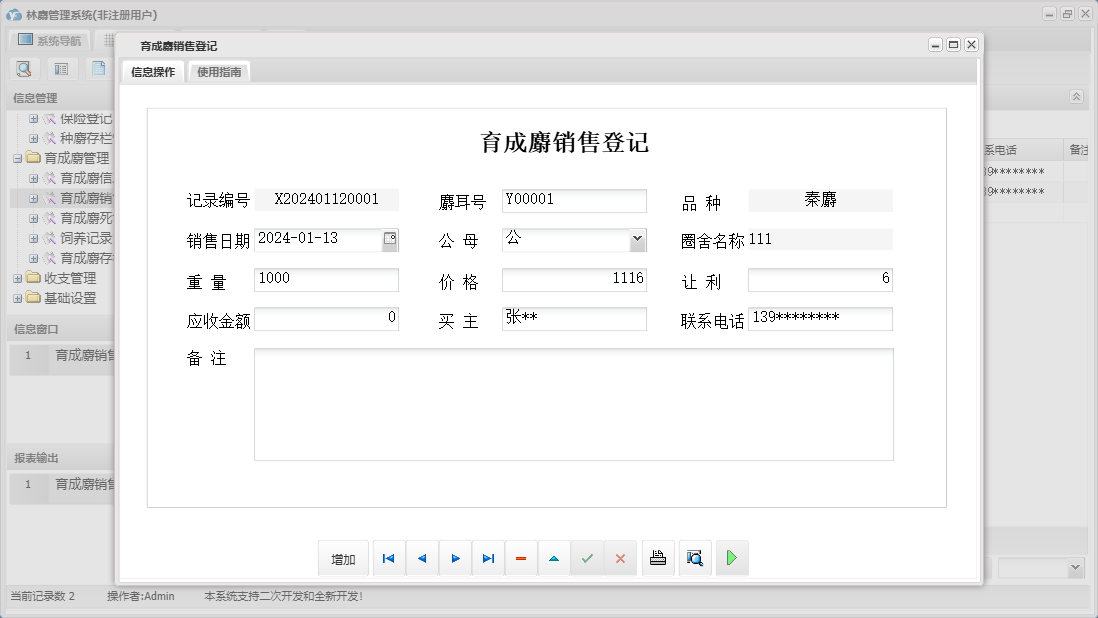This screenshot has height=618, width=1098.
Task: Jump to the last record
Action: (x=488, y=558)
